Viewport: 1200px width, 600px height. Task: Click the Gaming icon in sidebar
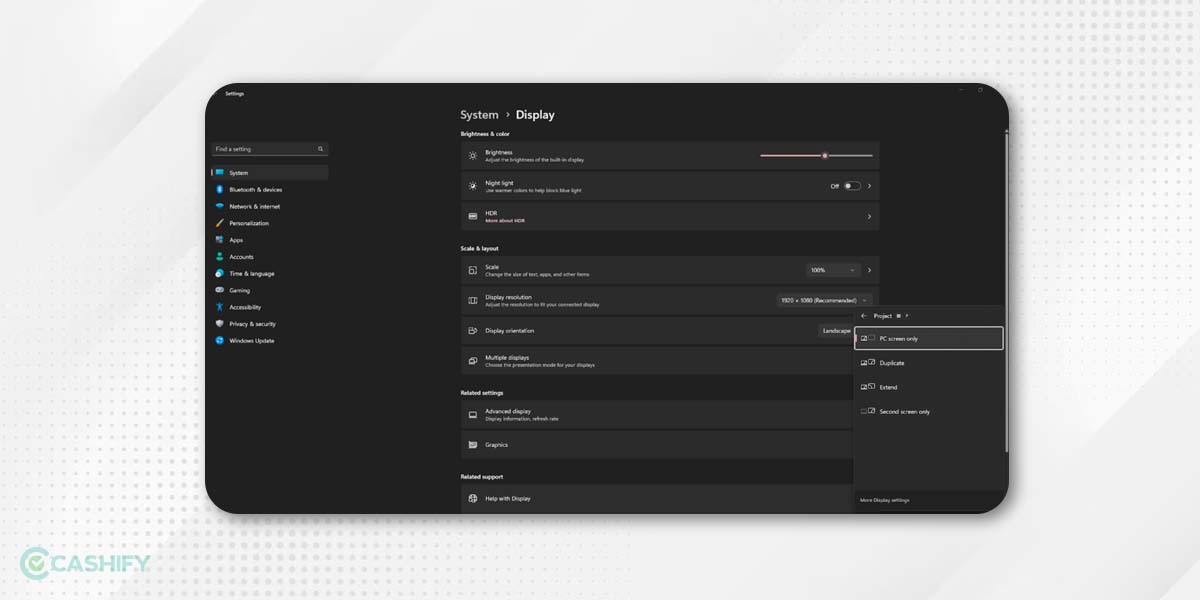219,291
